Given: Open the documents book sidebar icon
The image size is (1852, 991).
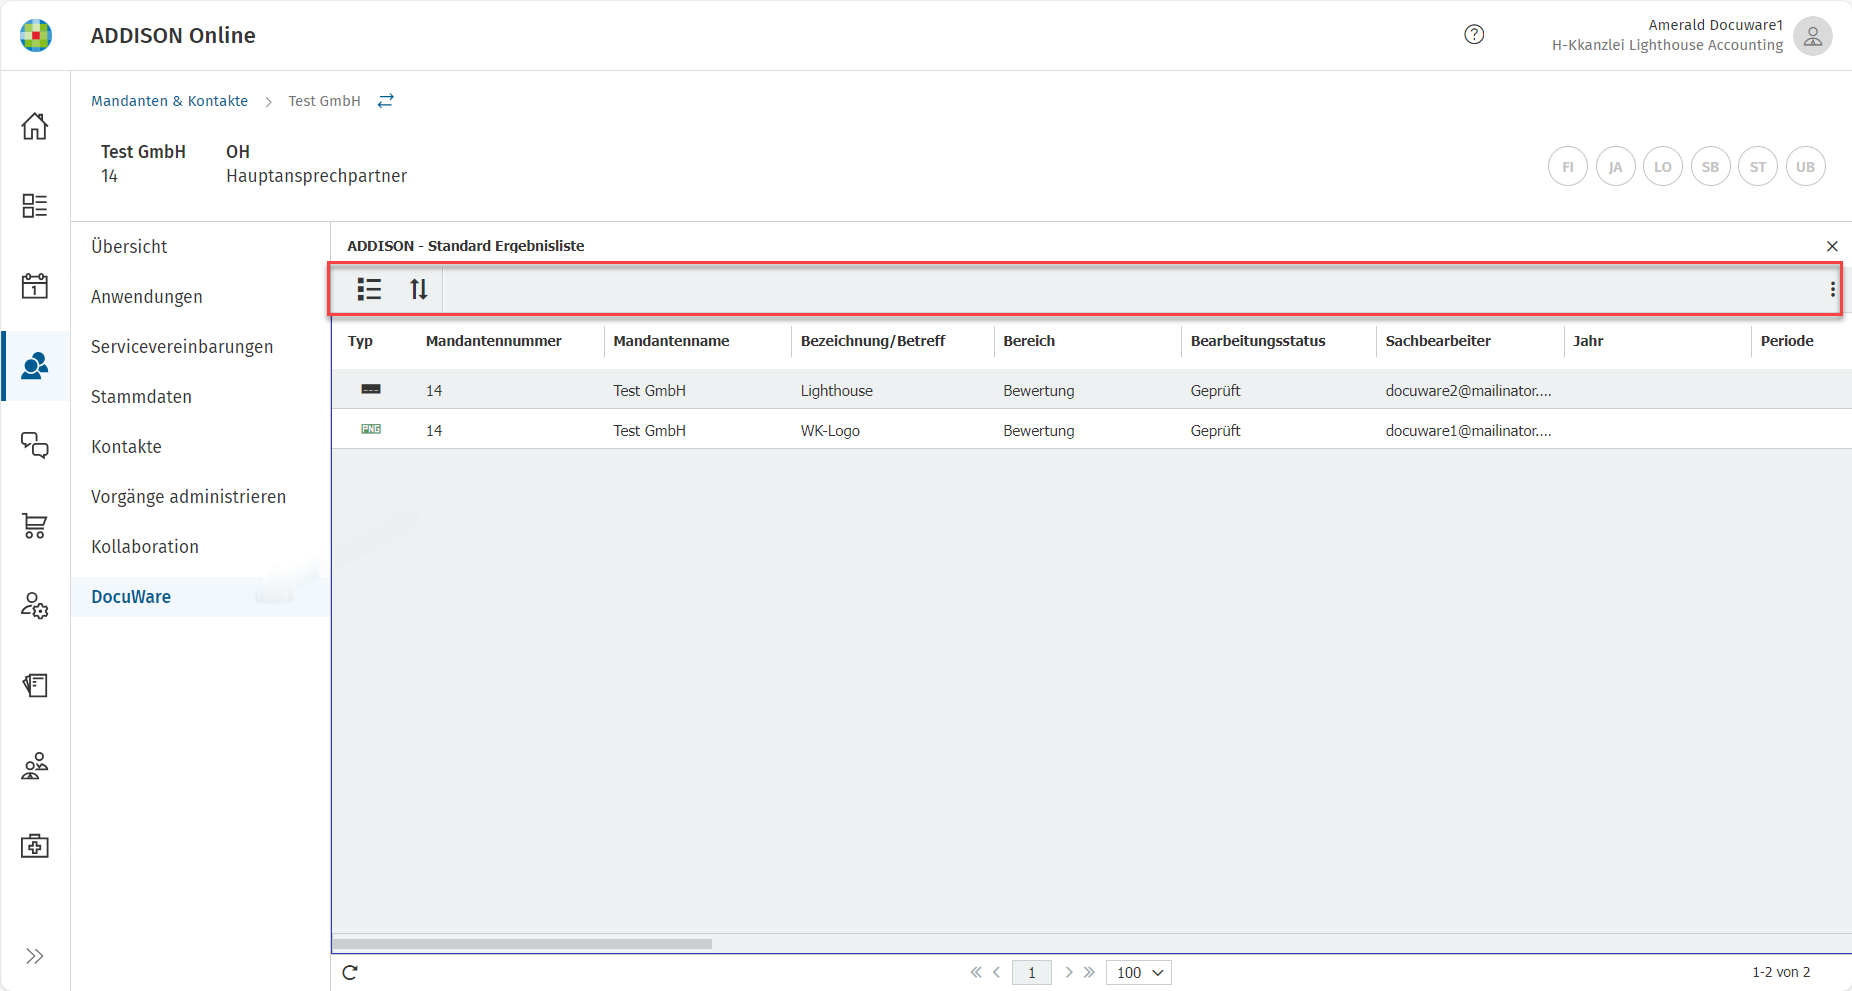Looking at the screenshot, I should 35,686.
